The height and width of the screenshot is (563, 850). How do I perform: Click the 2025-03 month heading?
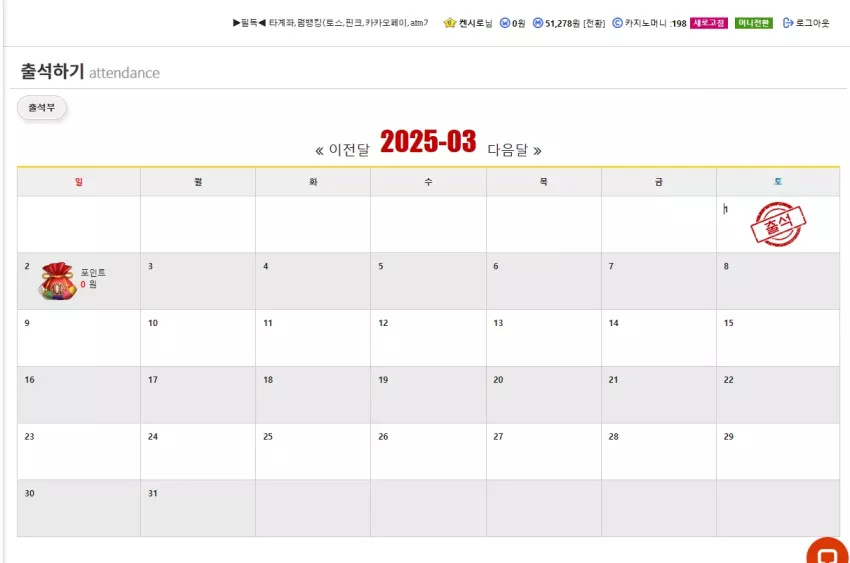pyautogui.click(x=428, y=142)
